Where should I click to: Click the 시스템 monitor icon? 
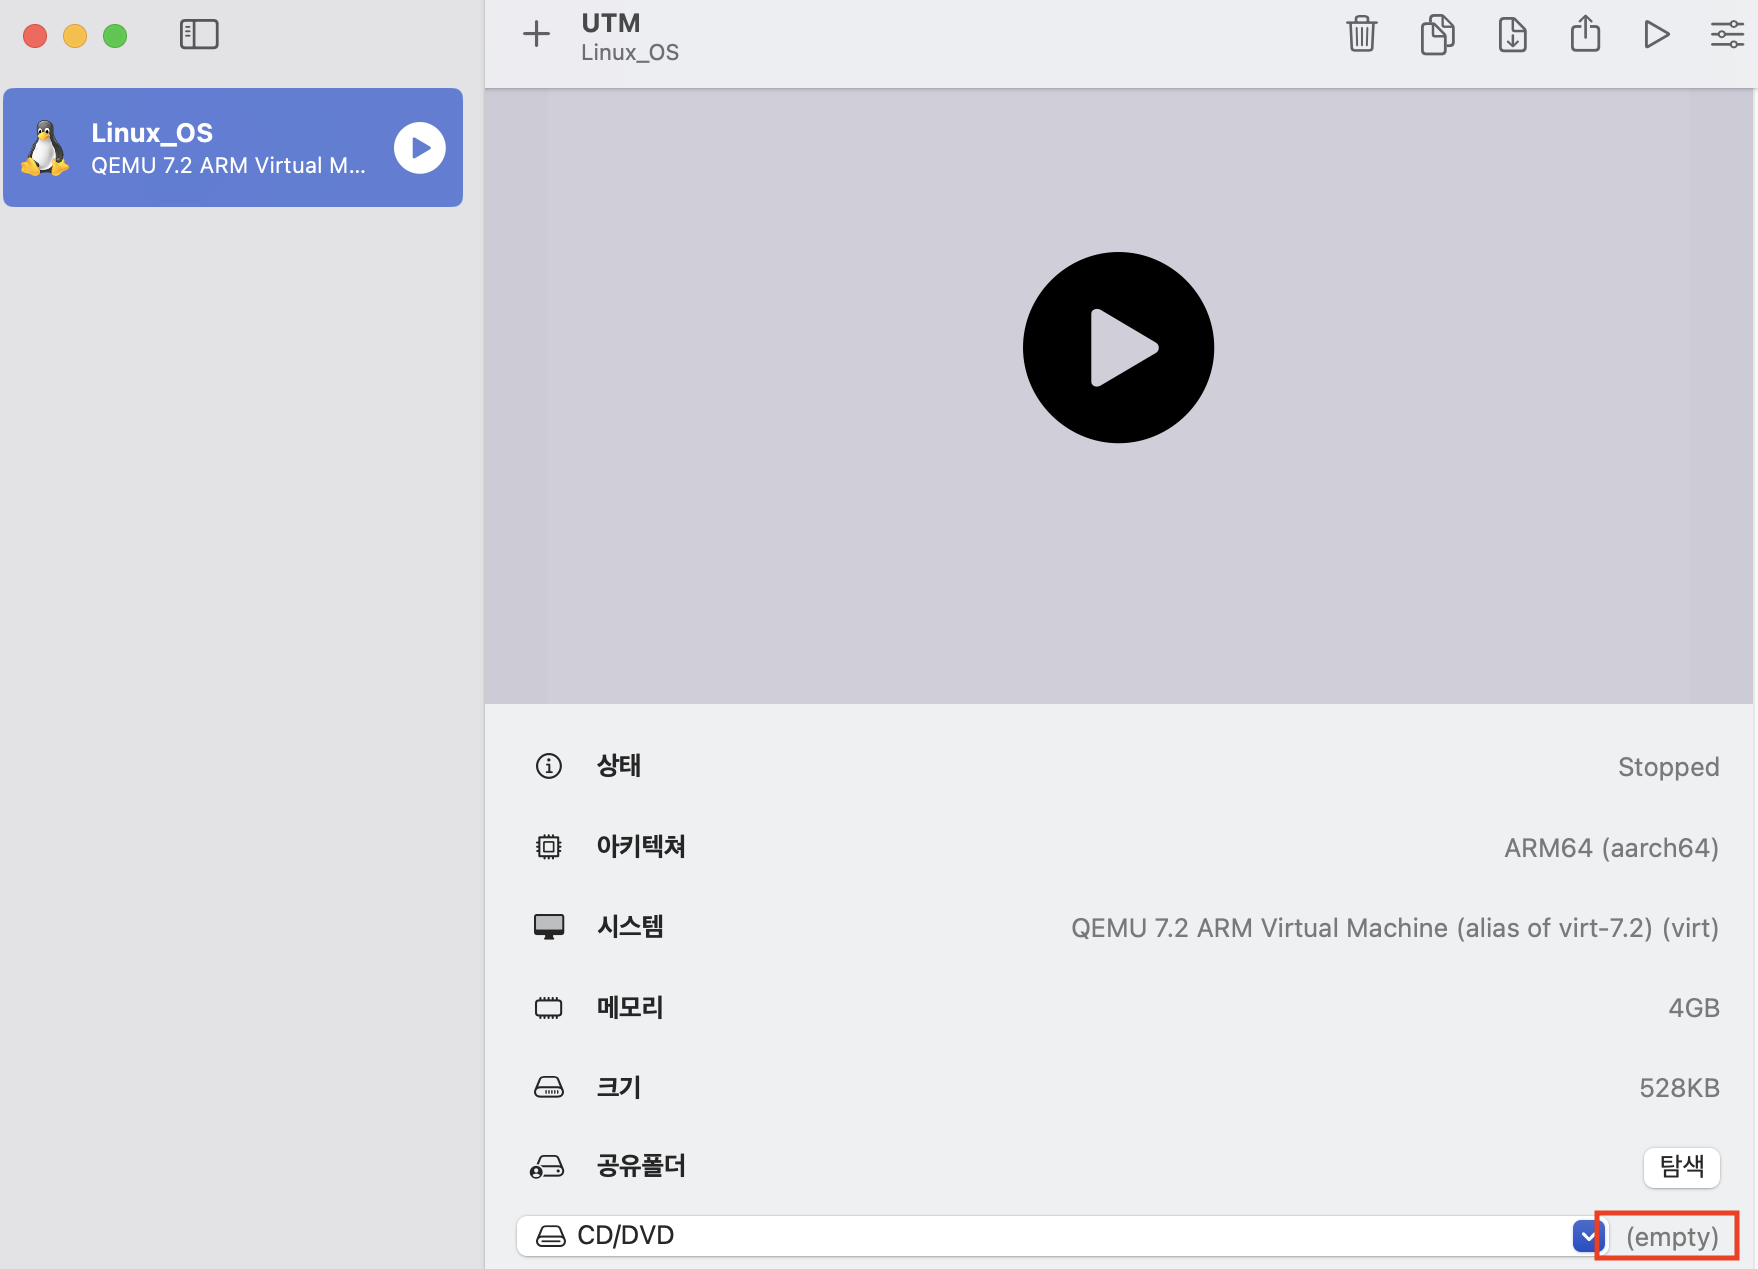pyautogui.click(x=549, y=927)
